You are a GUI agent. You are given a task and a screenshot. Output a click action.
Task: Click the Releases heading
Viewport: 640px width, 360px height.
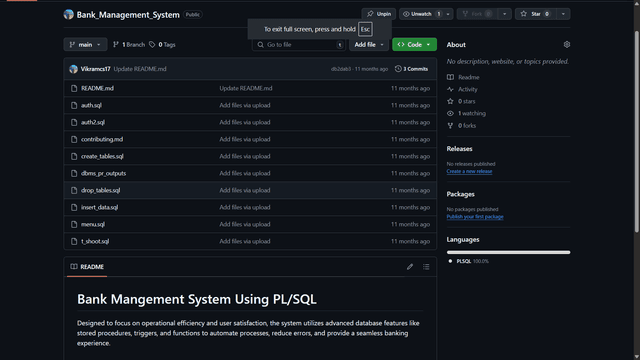pyautogui.click(x=459, y=149)
